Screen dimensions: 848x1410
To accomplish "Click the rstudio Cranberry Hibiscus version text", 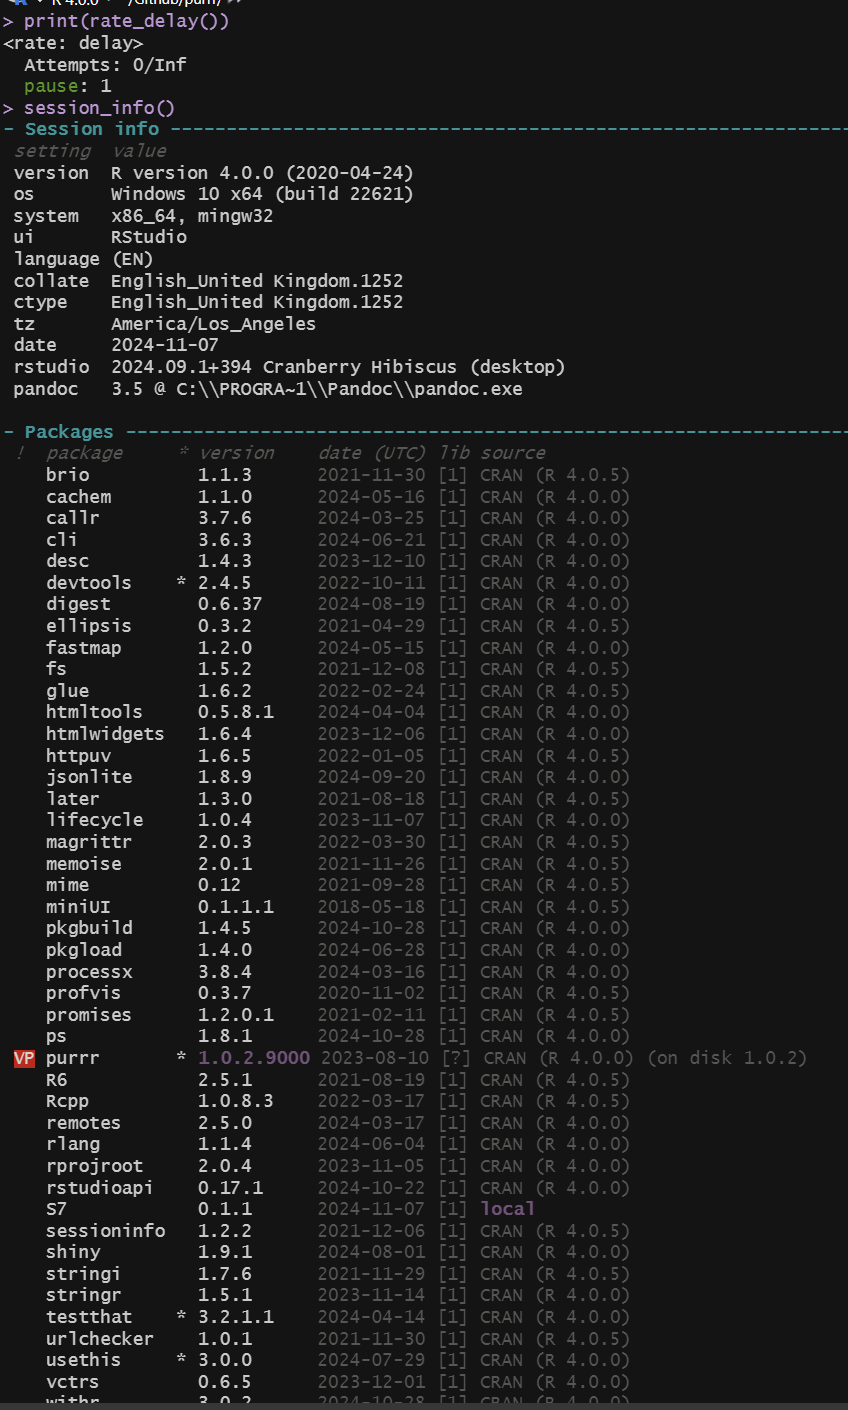I will click(338, 367).
